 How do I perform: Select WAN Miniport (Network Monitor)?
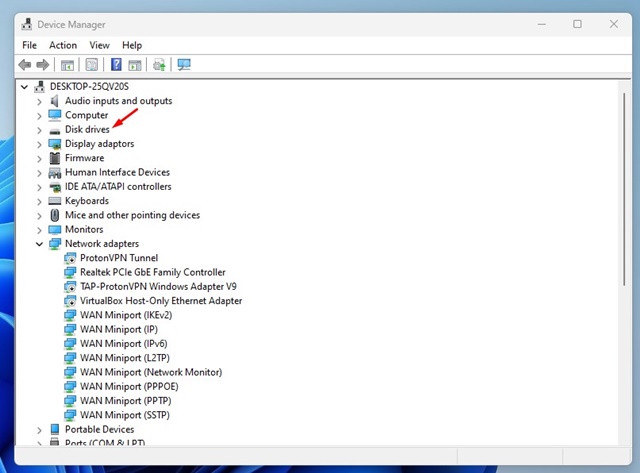(151, 372)
